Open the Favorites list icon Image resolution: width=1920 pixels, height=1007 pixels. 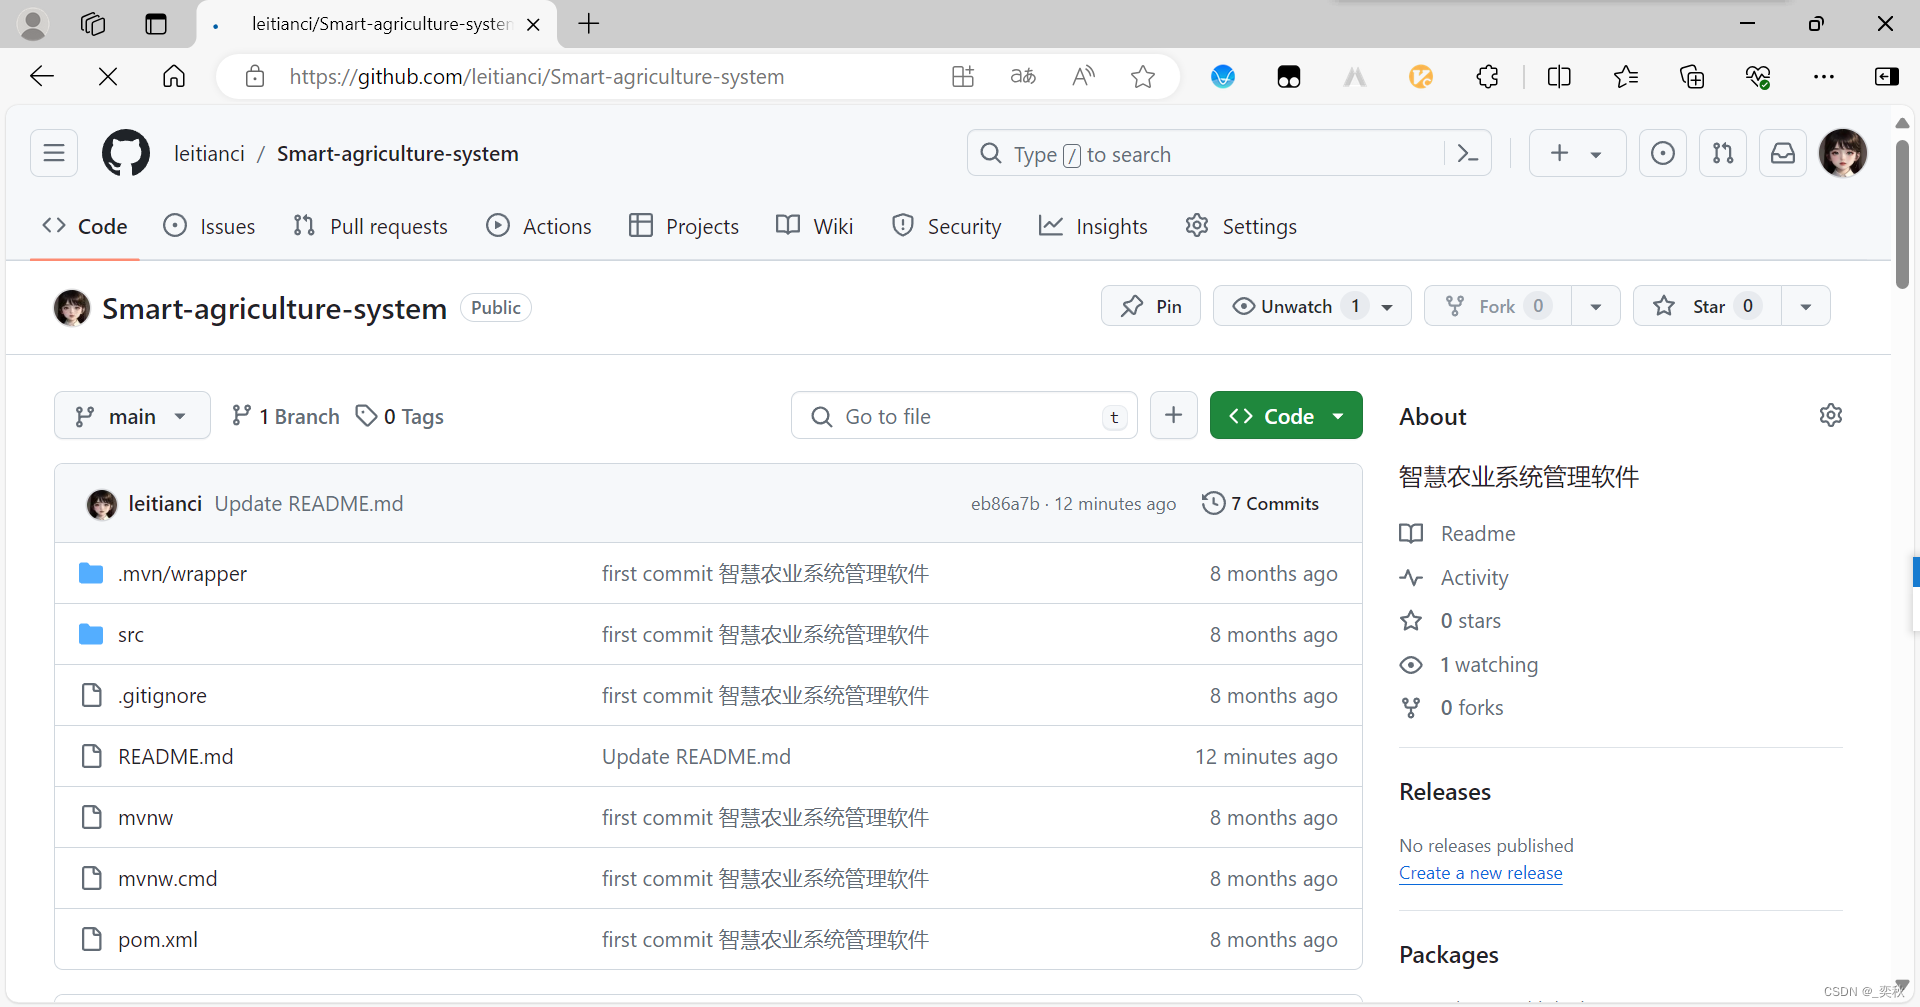pos(1626,76)
